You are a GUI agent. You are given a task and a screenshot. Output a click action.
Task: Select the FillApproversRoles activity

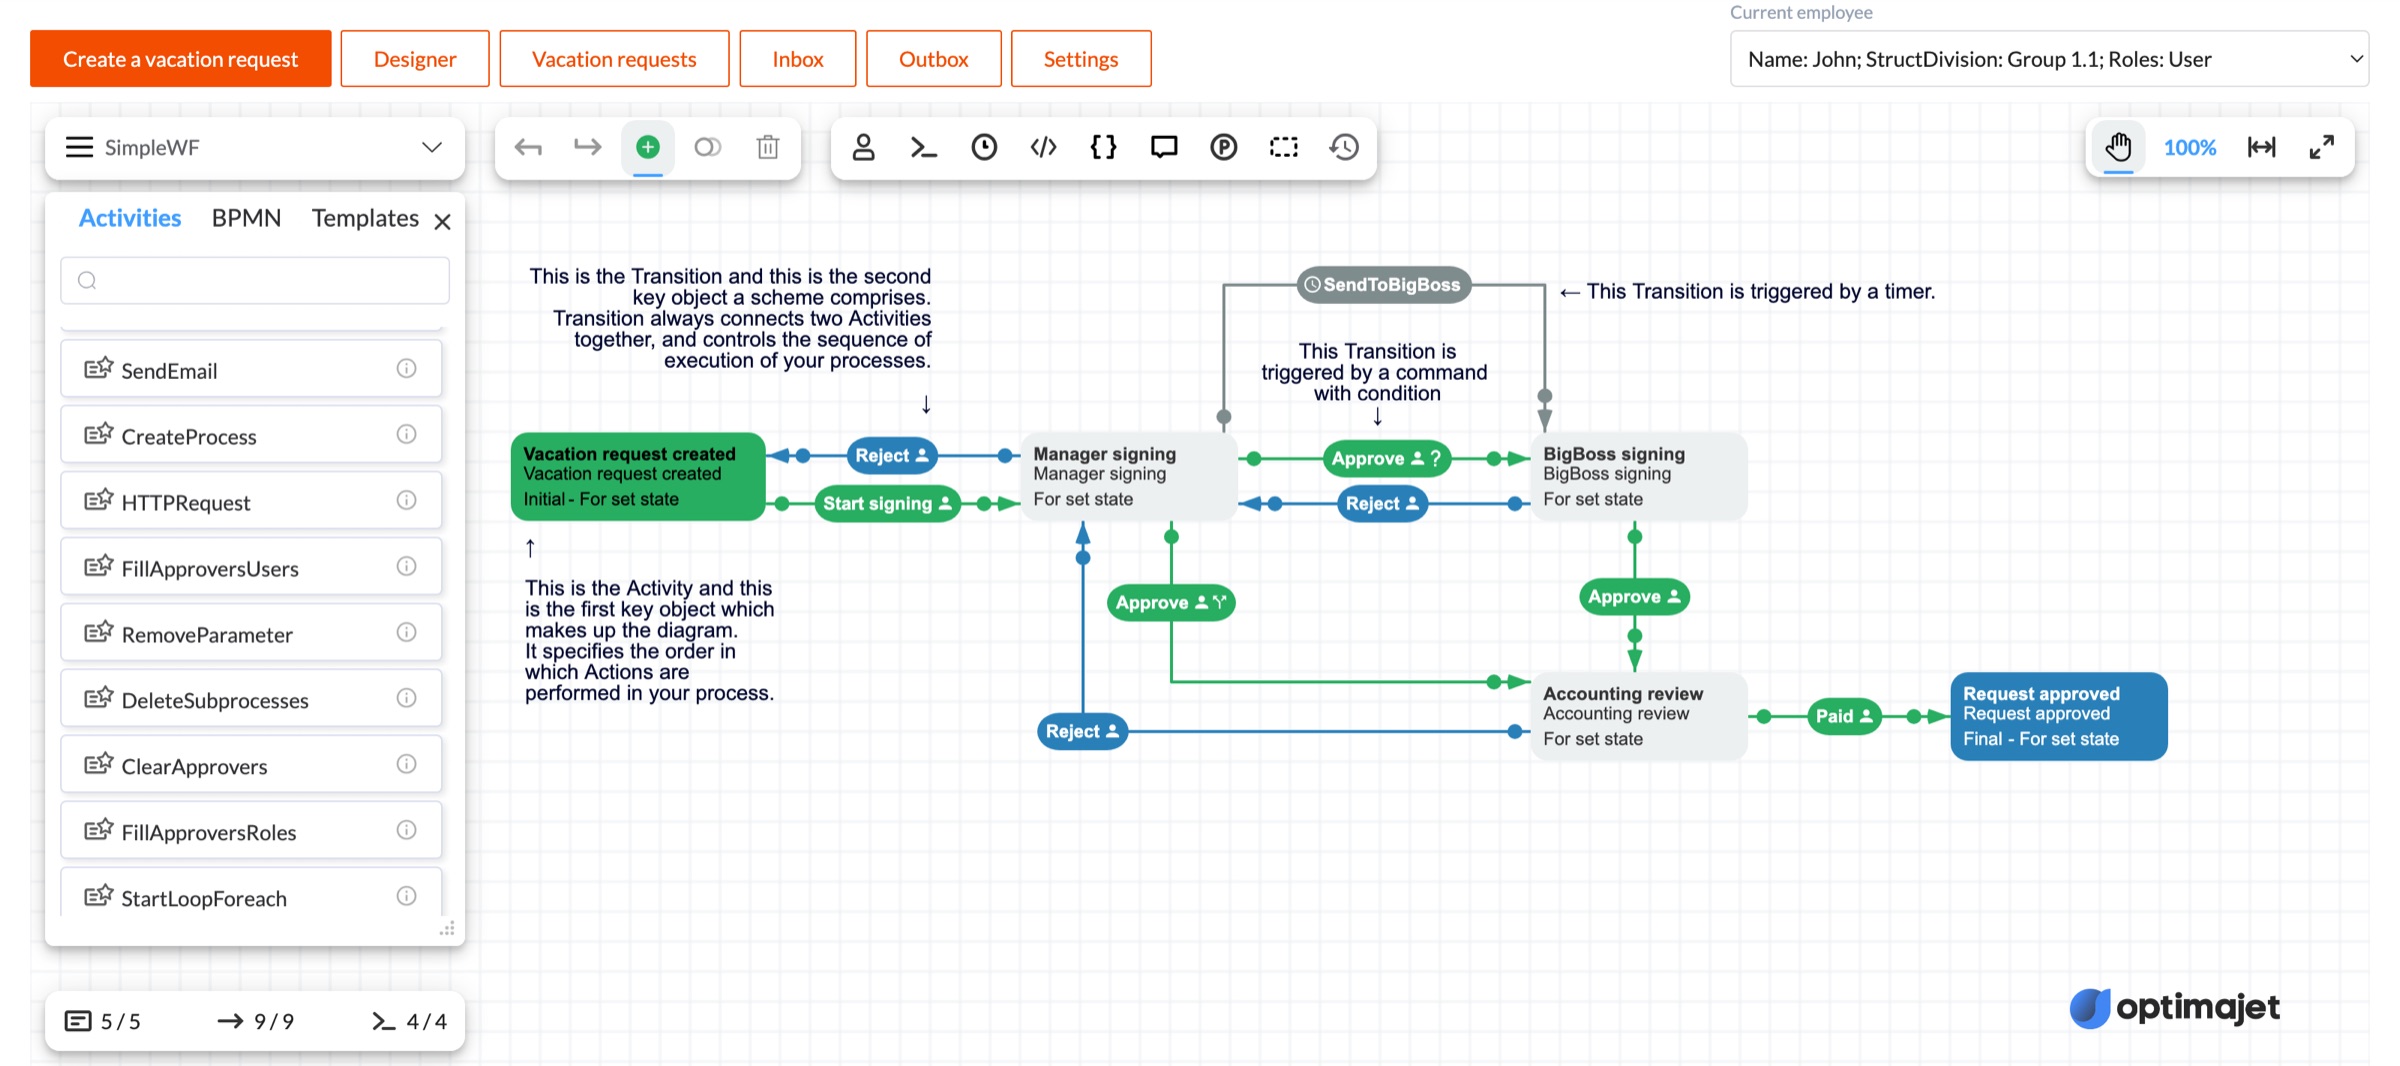point(251,831)
